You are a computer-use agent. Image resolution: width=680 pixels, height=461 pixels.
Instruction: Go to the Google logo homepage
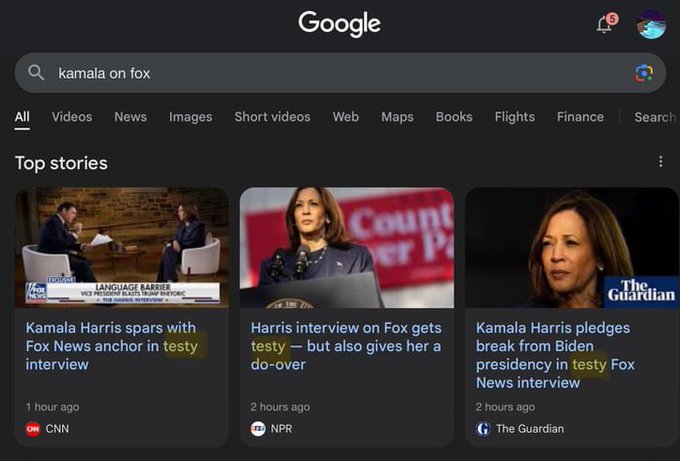click(x=340, y=24)
